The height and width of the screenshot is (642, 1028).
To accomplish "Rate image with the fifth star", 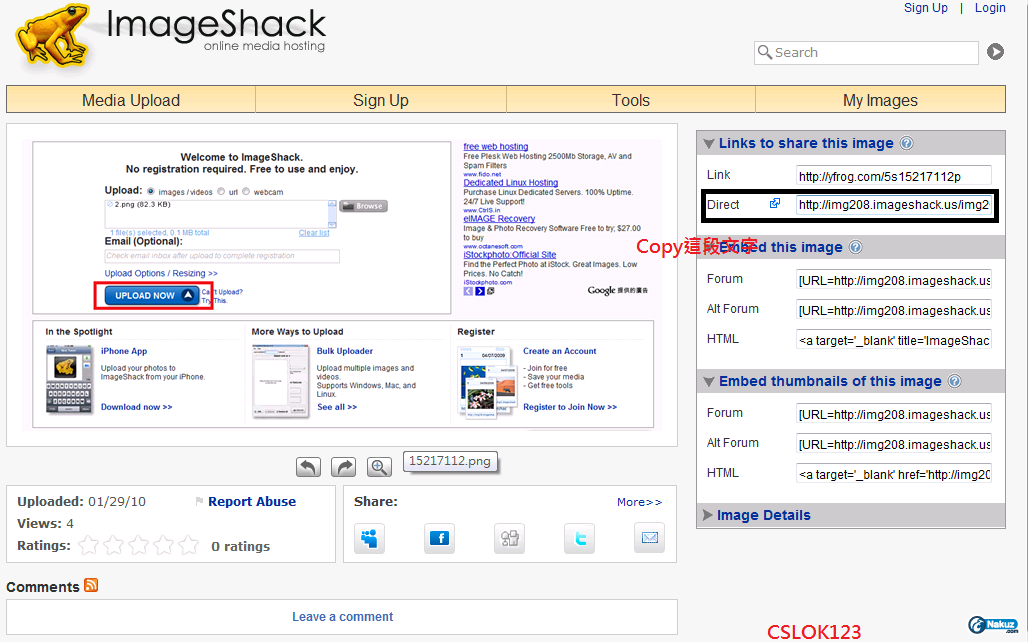I will (188, 545).
